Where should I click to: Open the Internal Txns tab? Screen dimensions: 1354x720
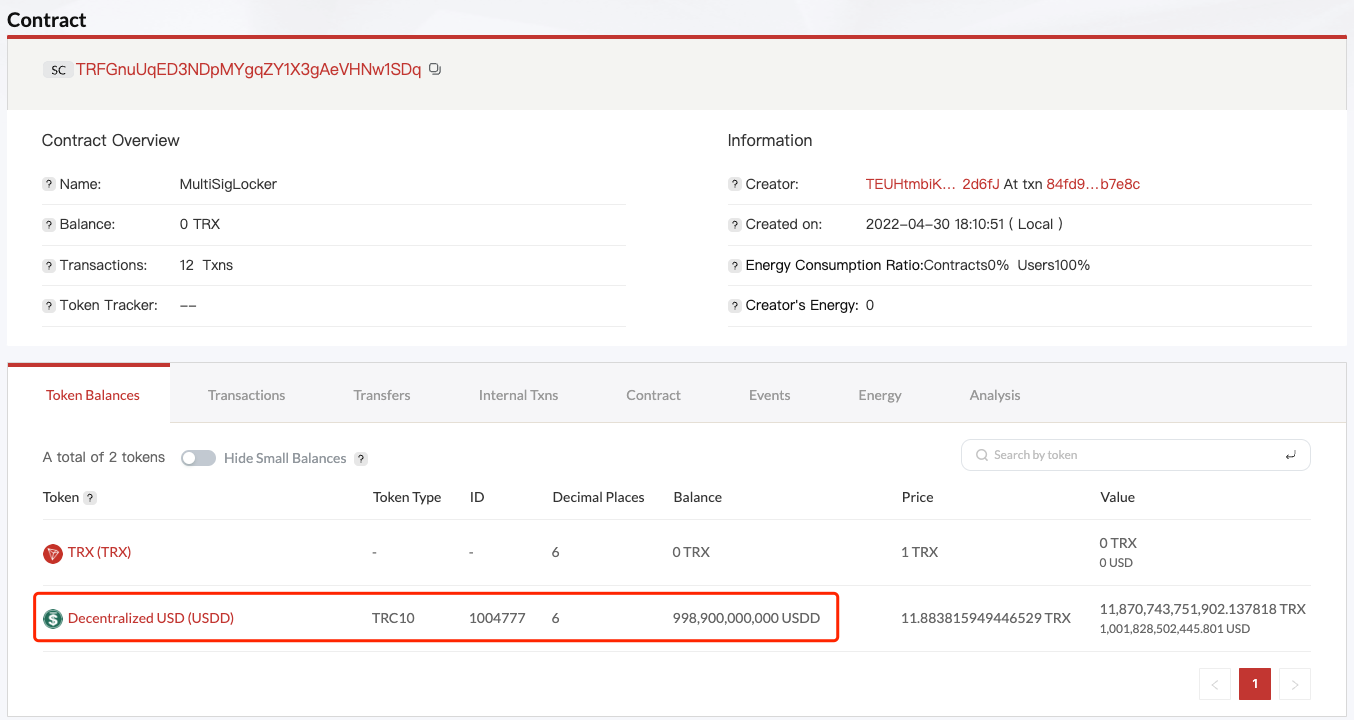click(518, 395)
